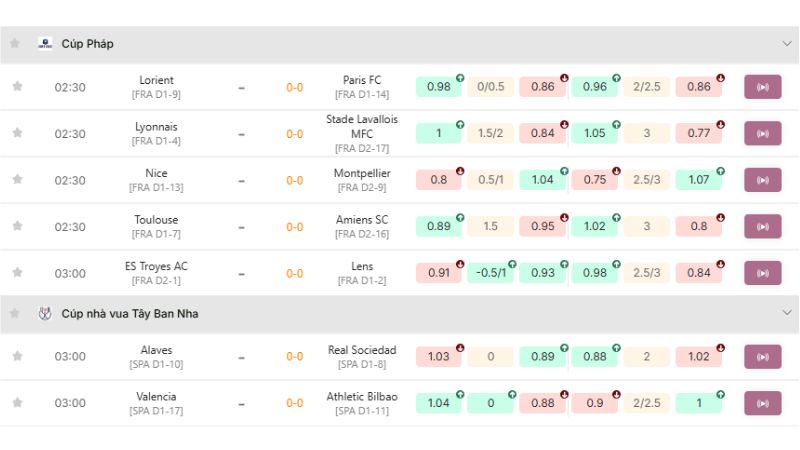Open live stream for Valencia vs Athletic Bilbao
Screen dimensions: 800x450
pyautogui.click(x=762, y=403)
